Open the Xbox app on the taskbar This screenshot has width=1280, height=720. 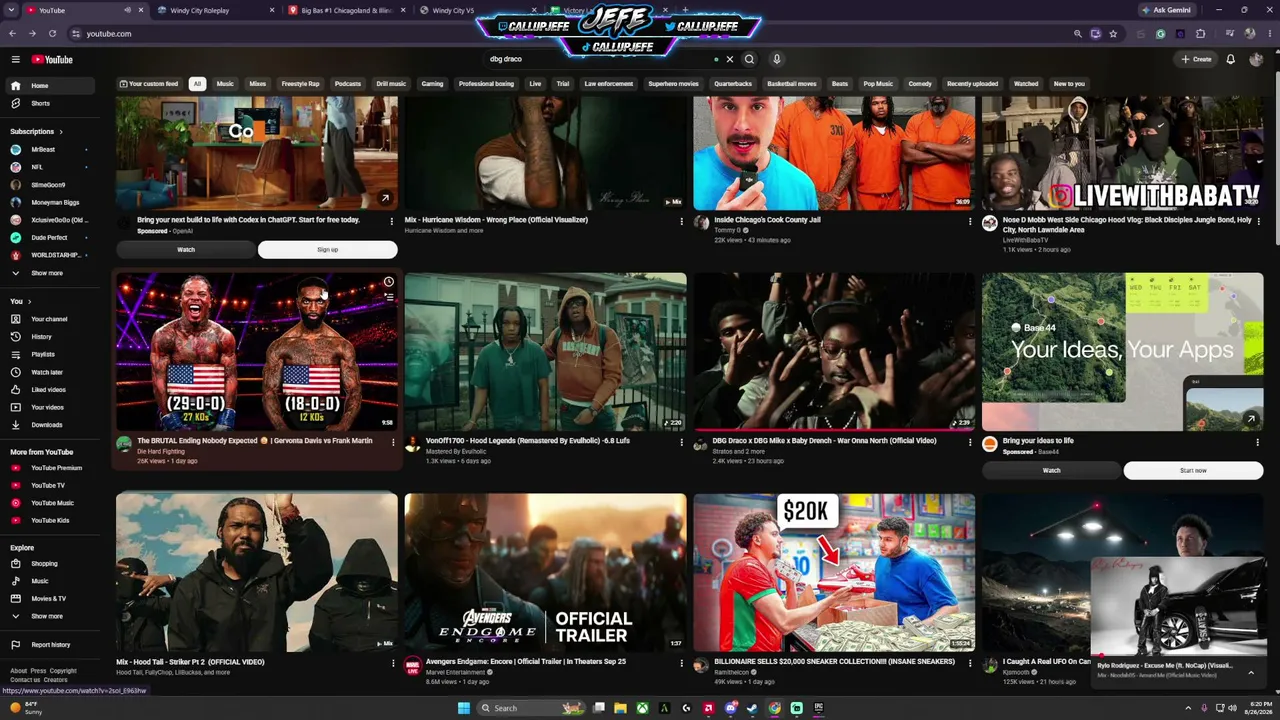click(642, 708)
